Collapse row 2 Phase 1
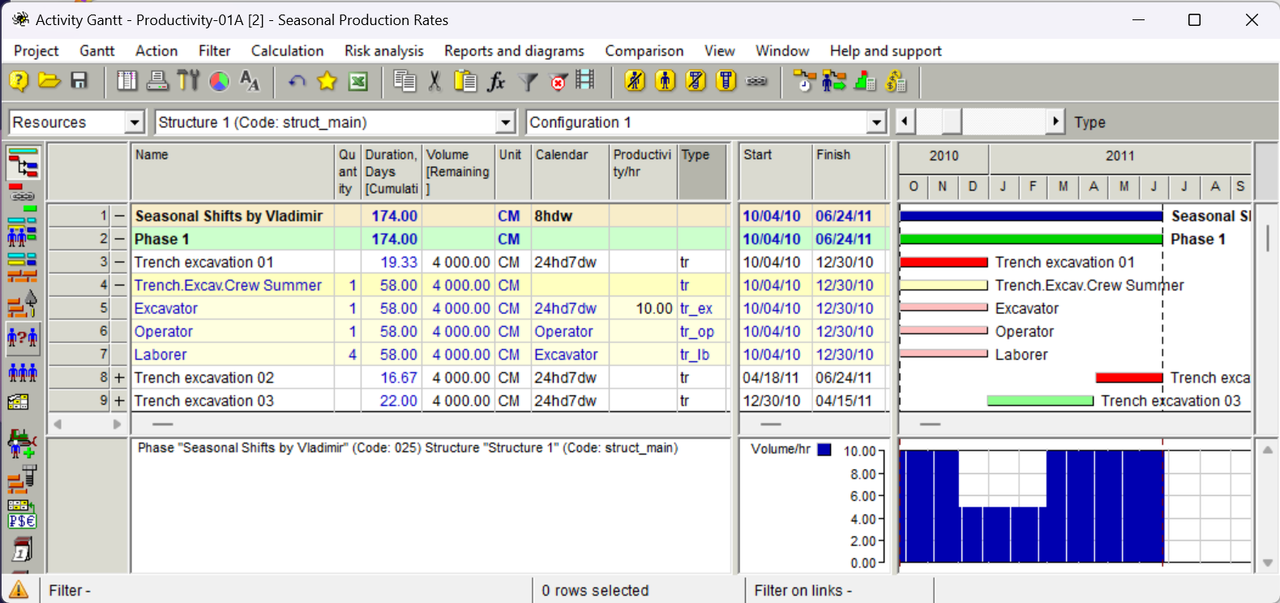This screenshot has width=1280, height=603. [120, 239]
